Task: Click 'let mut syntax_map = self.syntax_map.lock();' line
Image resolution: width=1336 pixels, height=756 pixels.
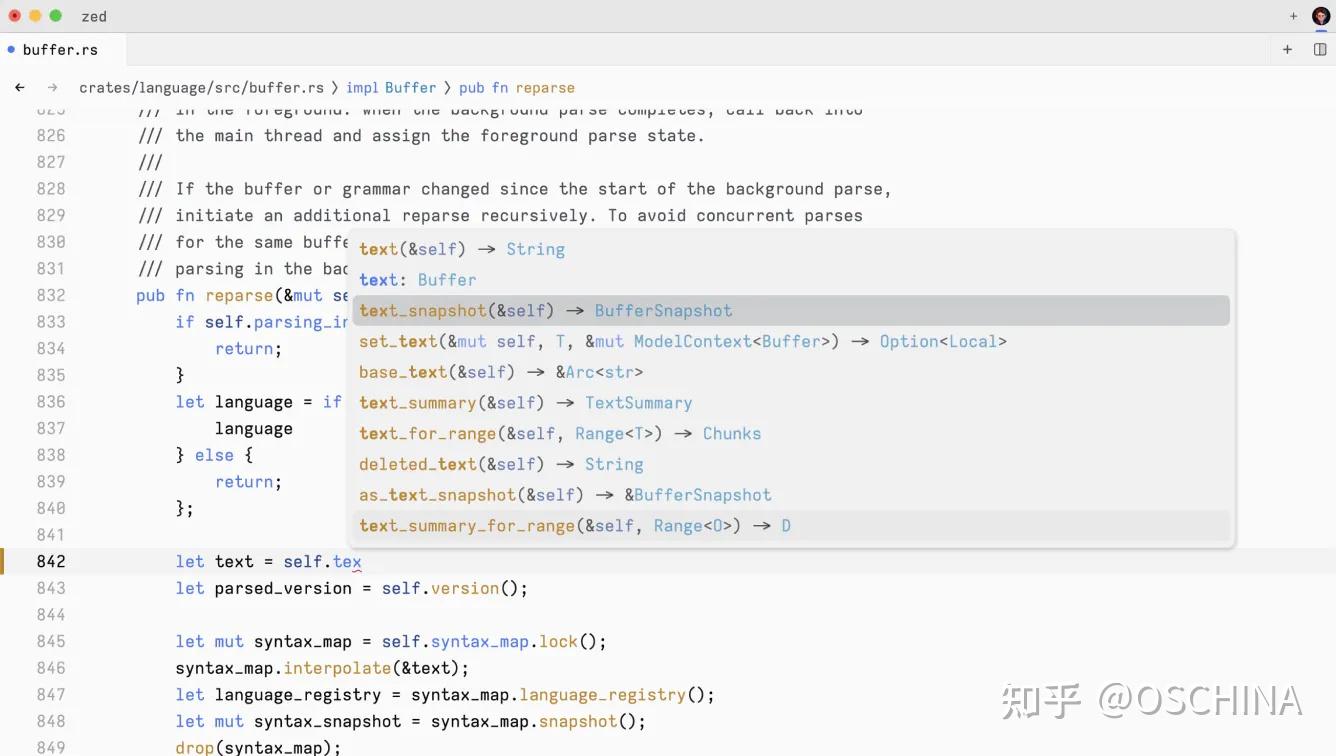Action: (x=391, y=641)
